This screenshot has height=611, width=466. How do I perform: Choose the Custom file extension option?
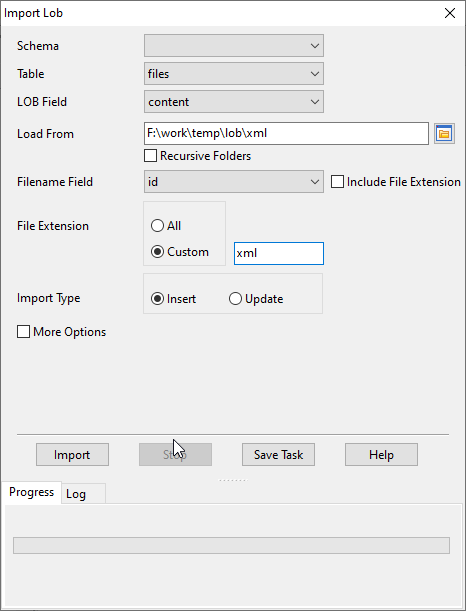[x=157, y=252]
